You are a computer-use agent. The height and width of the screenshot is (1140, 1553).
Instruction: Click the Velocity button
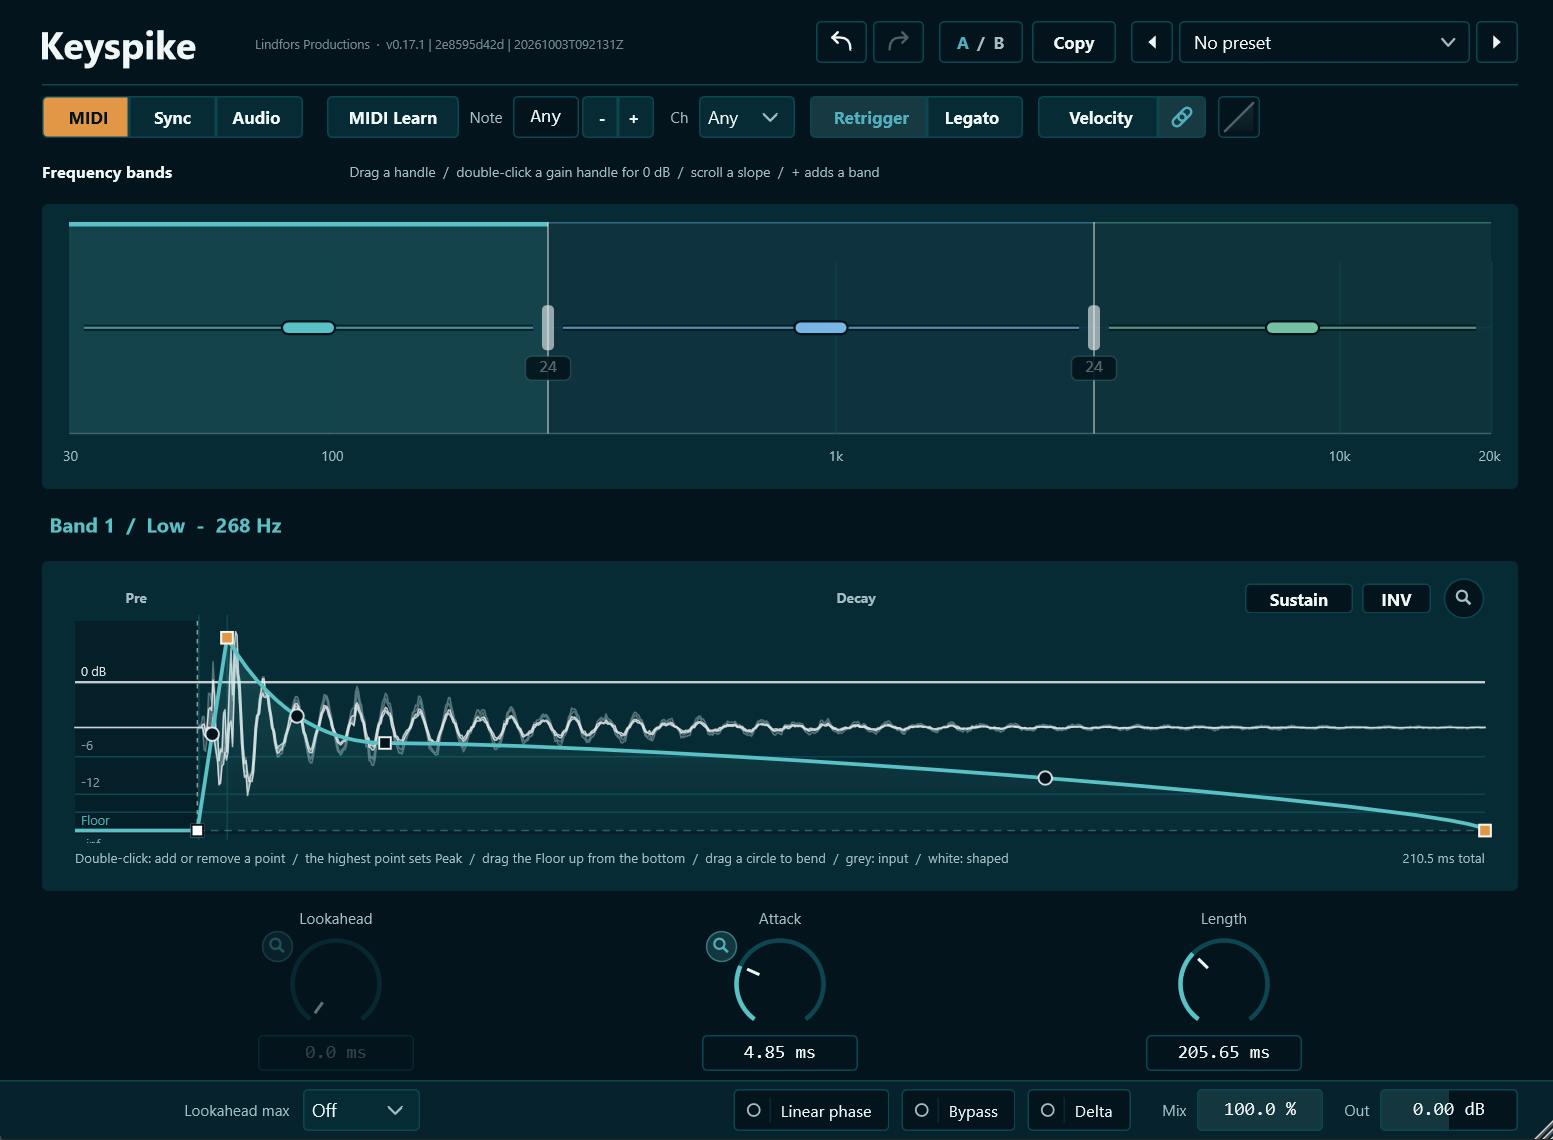1099,118
